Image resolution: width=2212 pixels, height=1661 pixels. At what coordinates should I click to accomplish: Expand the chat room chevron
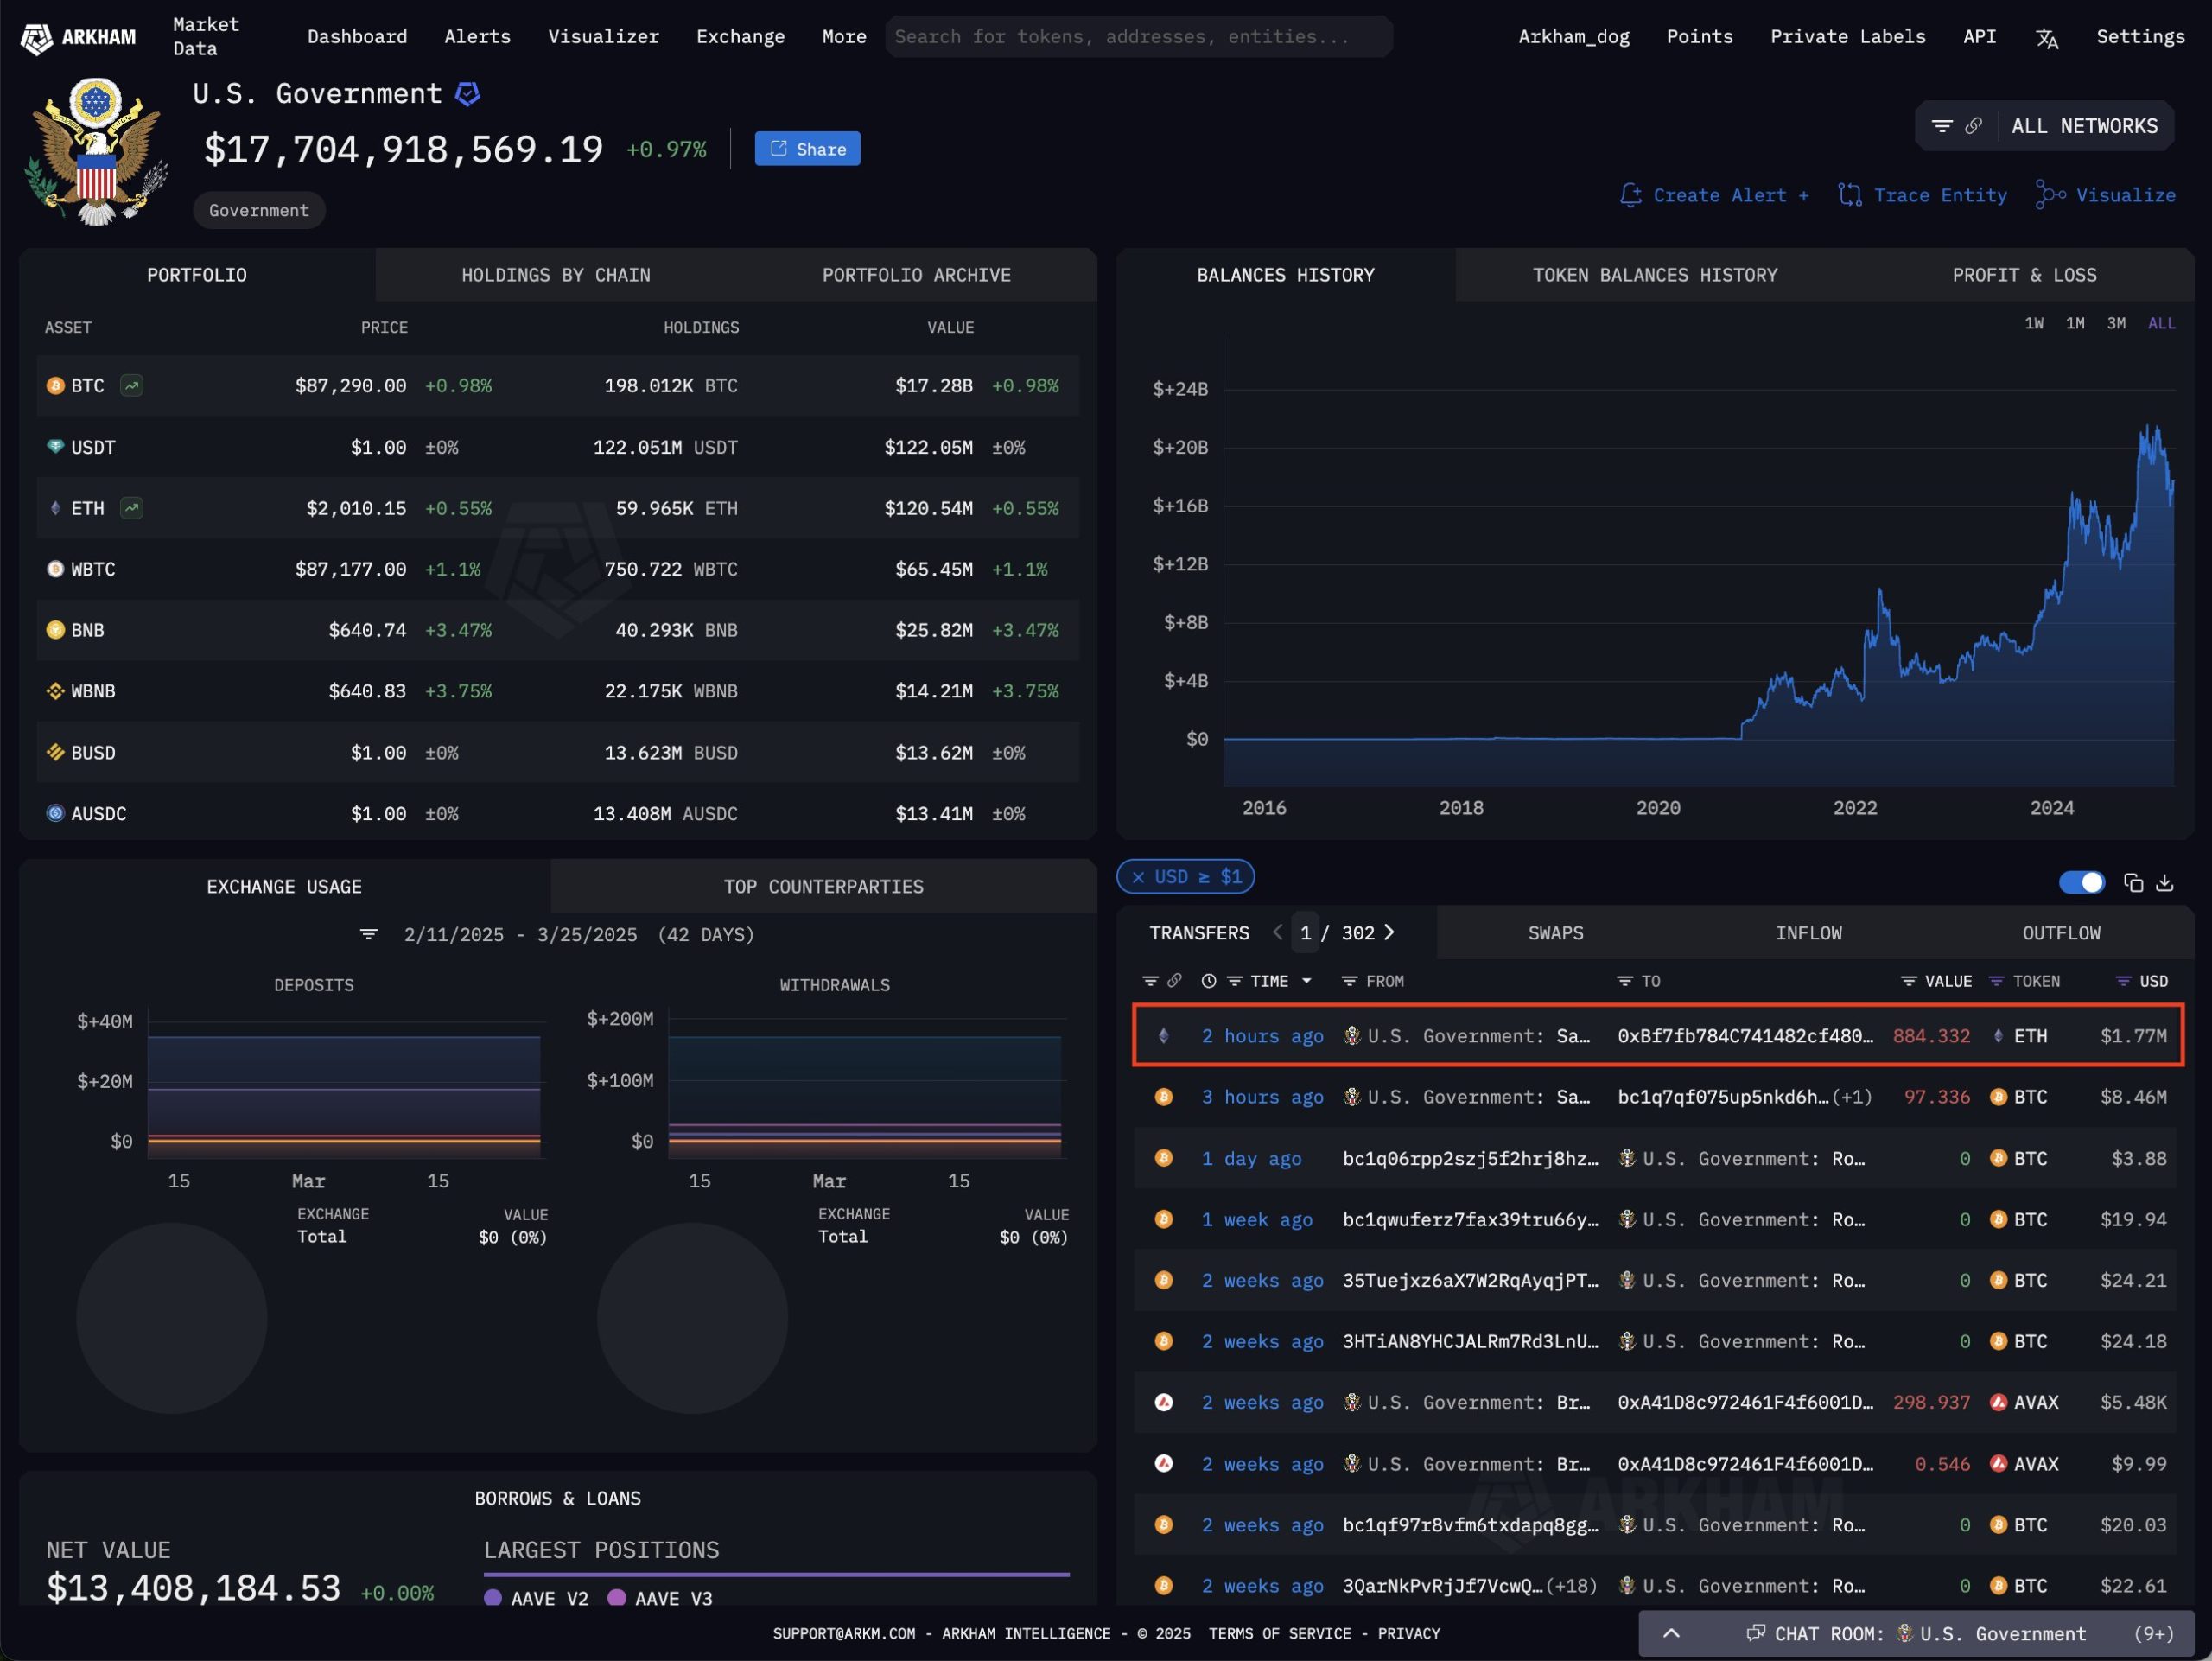click(x=1671, y=1633)
